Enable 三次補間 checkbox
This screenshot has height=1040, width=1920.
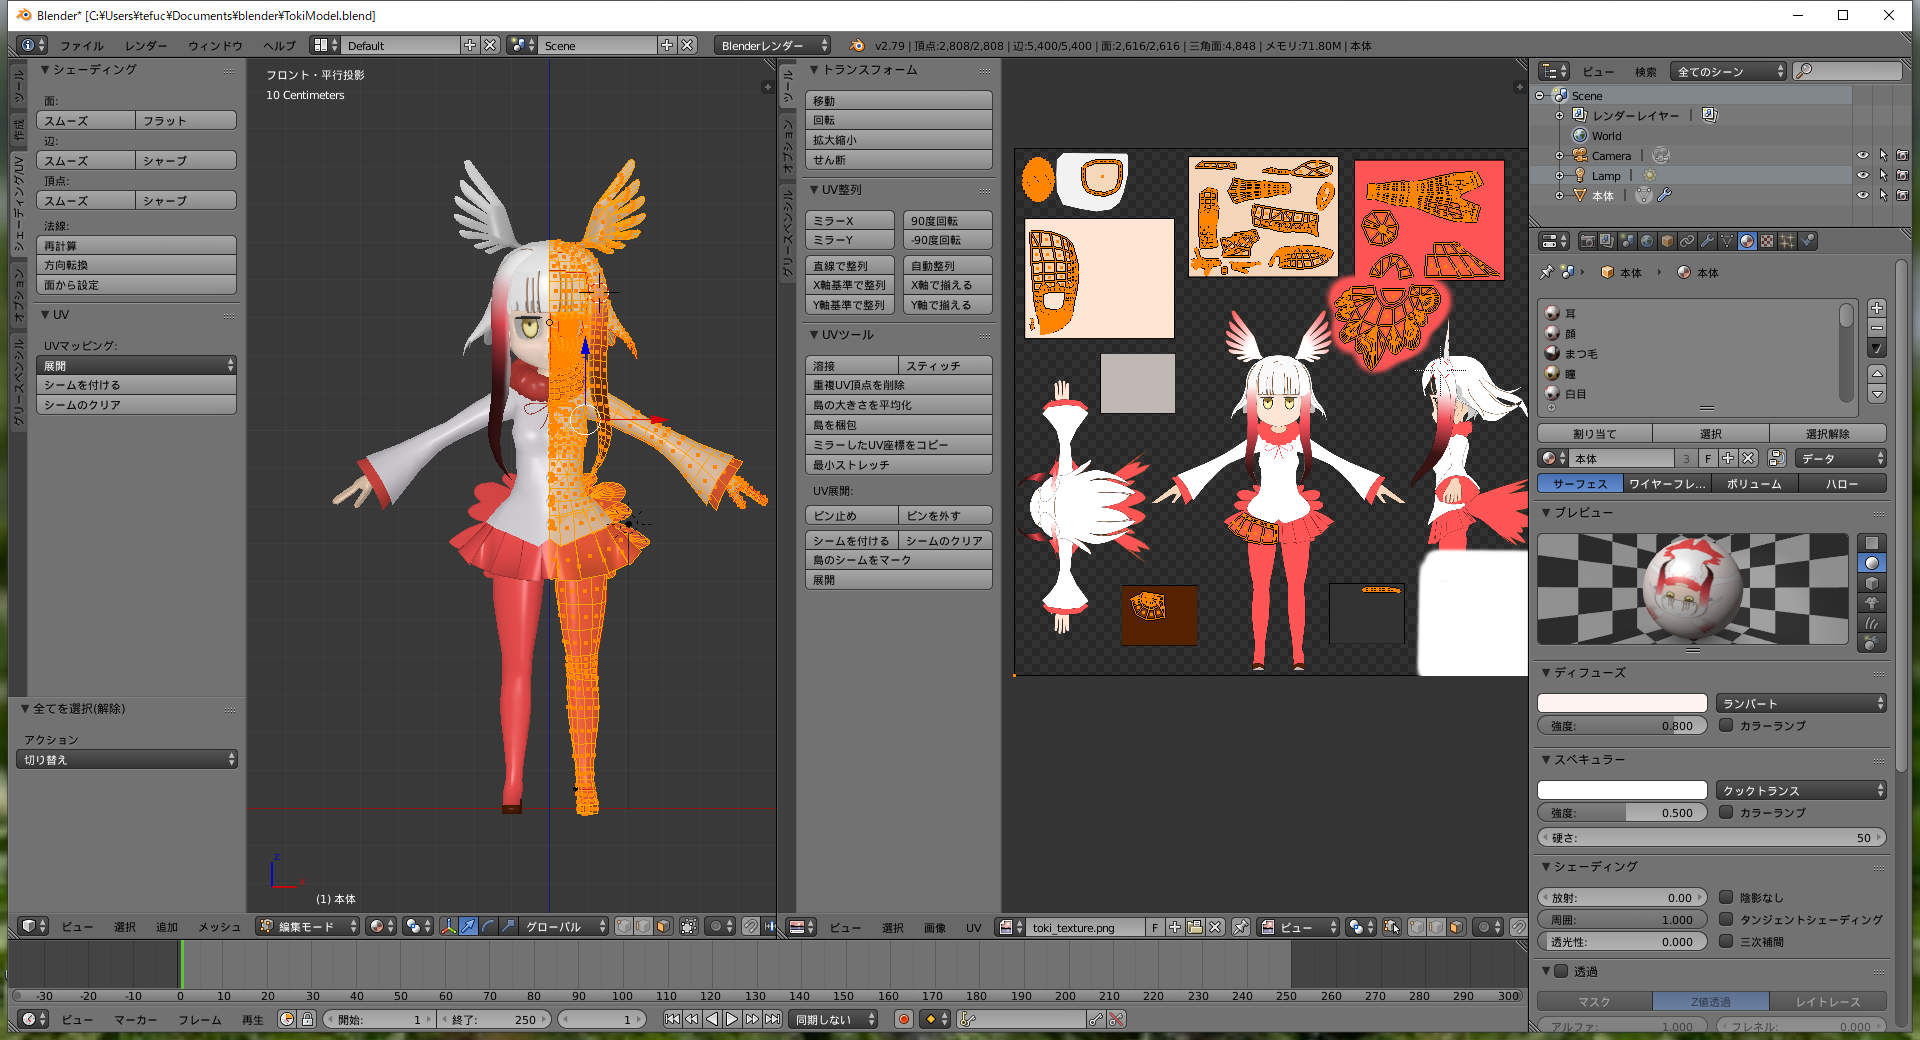click(x=1726, y=941)
